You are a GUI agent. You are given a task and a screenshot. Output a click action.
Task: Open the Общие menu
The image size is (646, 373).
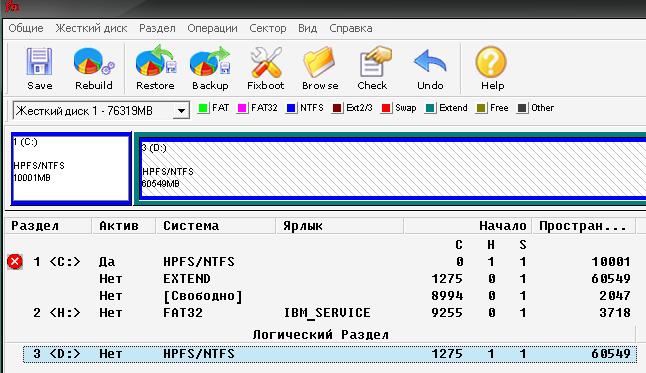click(26, 28)
